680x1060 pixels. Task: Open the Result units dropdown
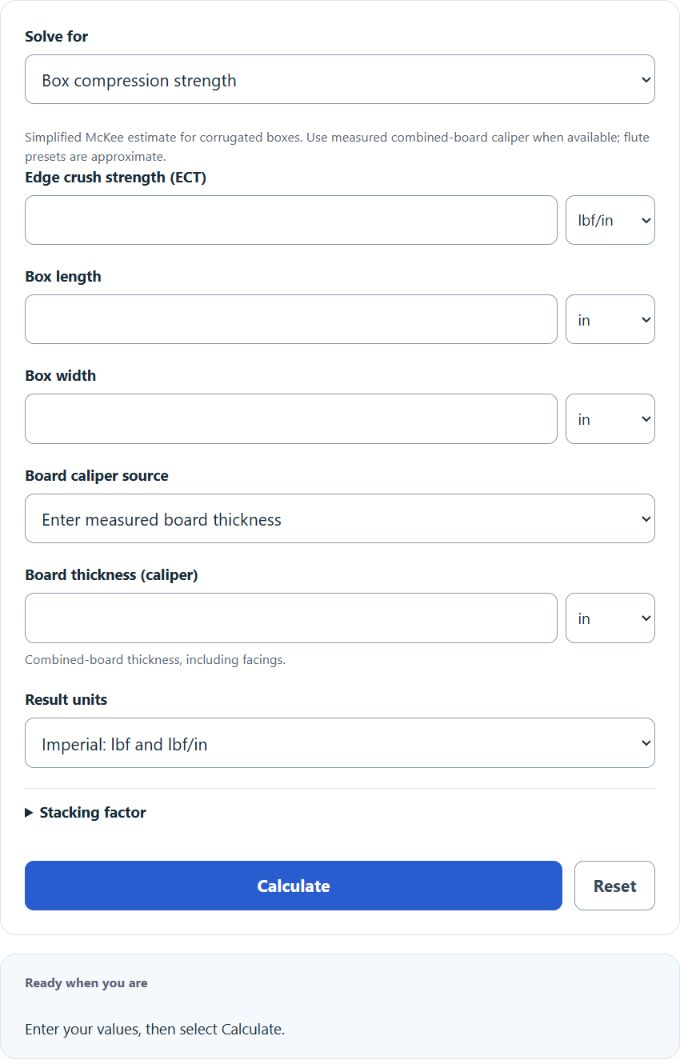(x=339, y=743)
